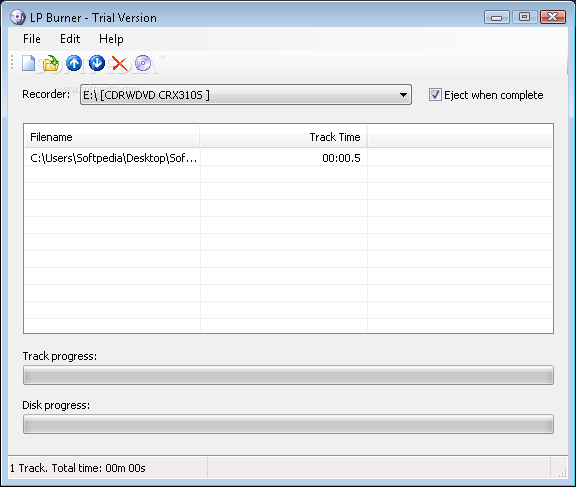The height and width of the screenshot is (487, 576).
Task: Click the Recorder label
Action: [46, 94]
